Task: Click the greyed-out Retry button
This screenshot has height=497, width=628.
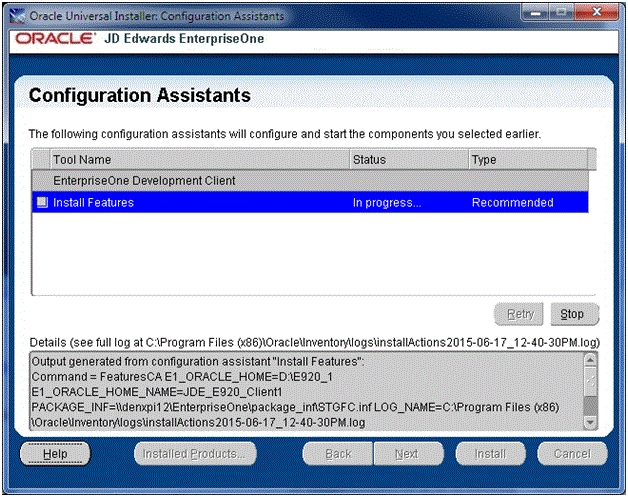Action: point(519,314)
